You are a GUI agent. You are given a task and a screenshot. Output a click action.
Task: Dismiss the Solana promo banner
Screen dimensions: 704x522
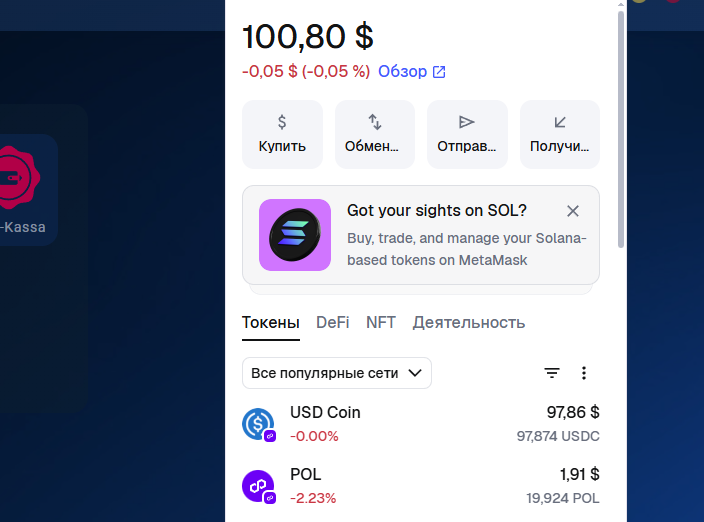pyautogui.click(x=572, y=211)
